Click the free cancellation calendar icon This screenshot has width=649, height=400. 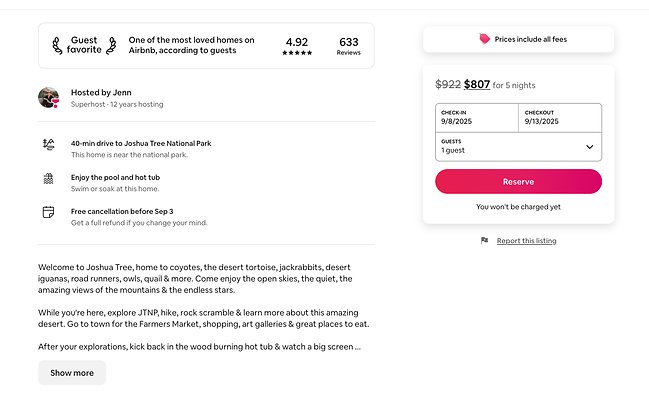pos(48,212)
